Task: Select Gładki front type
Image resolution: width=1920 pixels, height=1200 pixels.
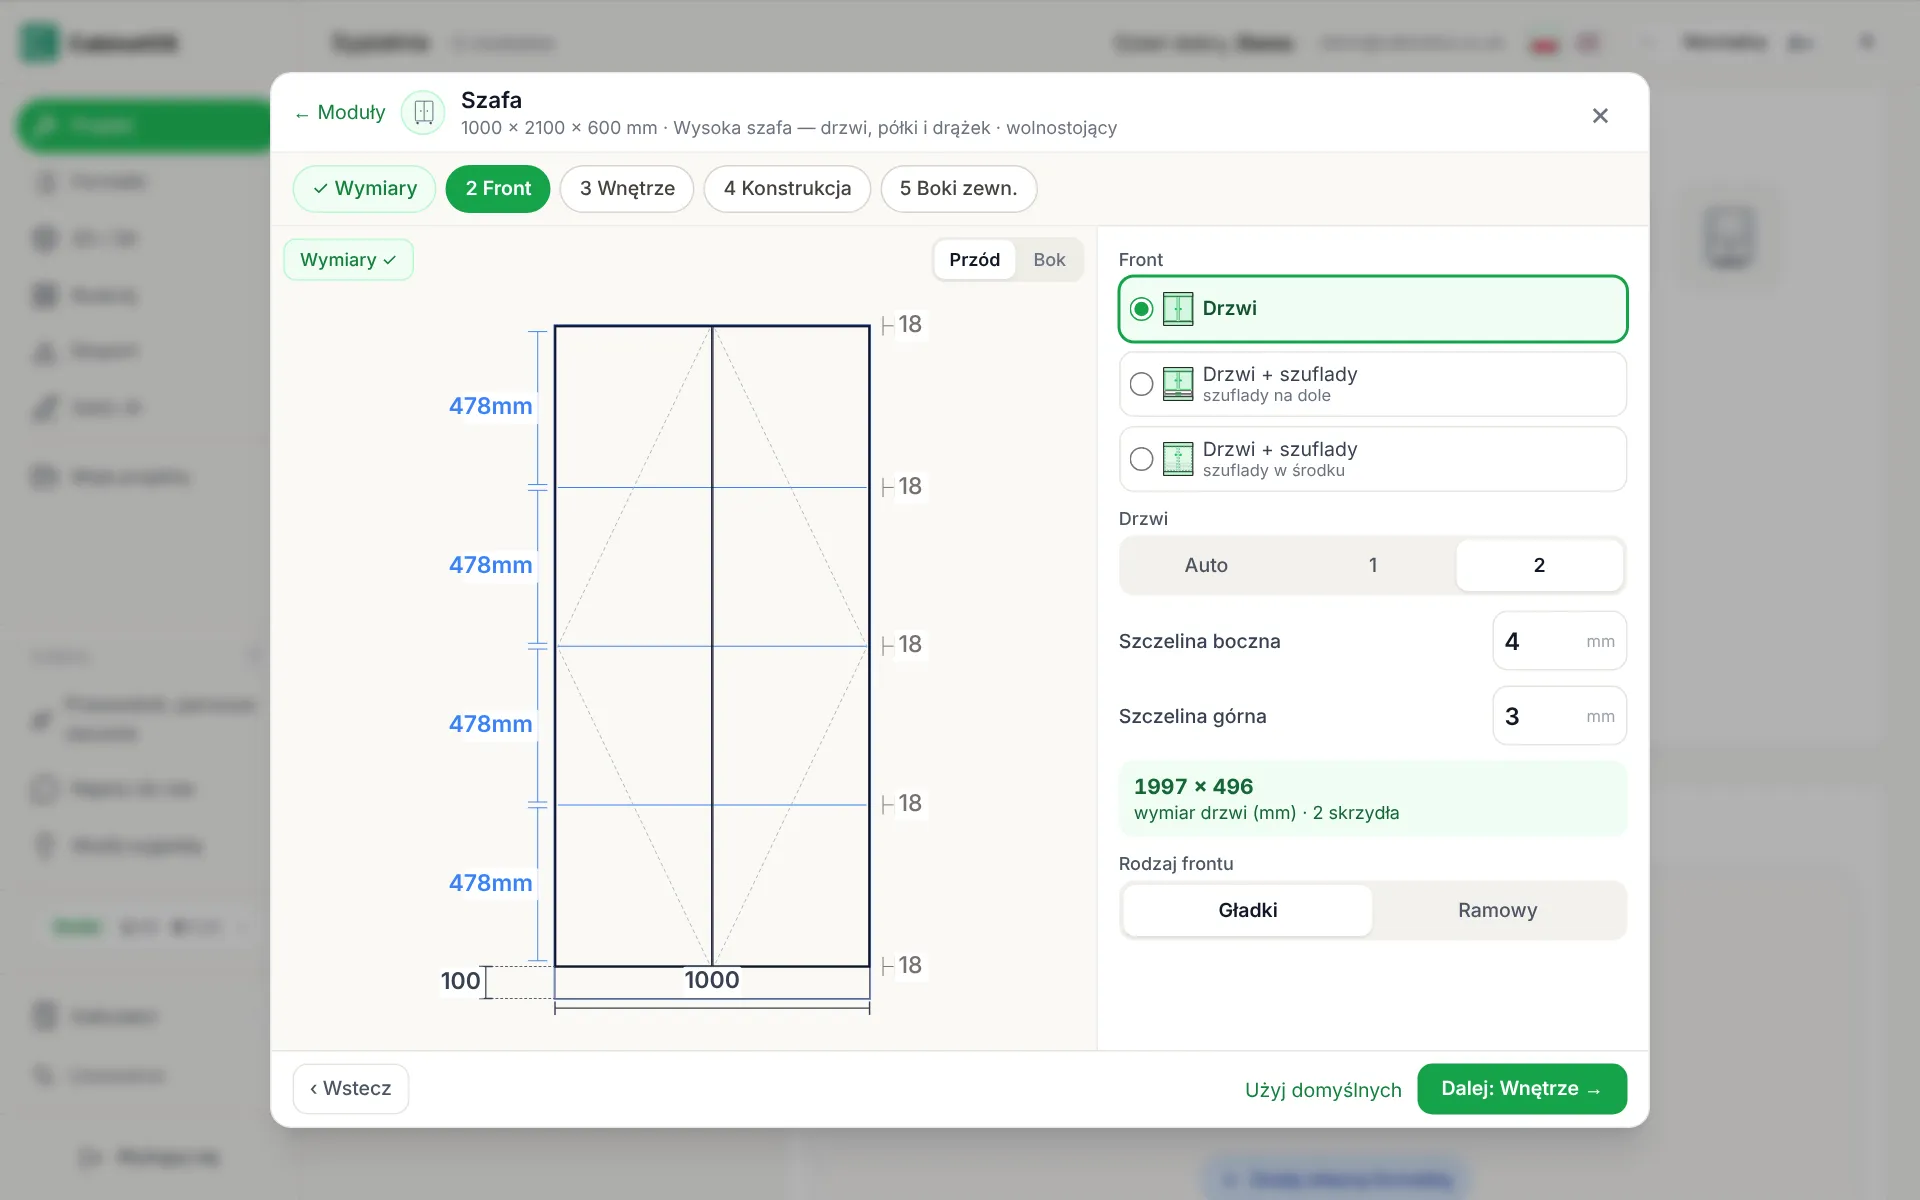Action: click(x=1247, y=910)
